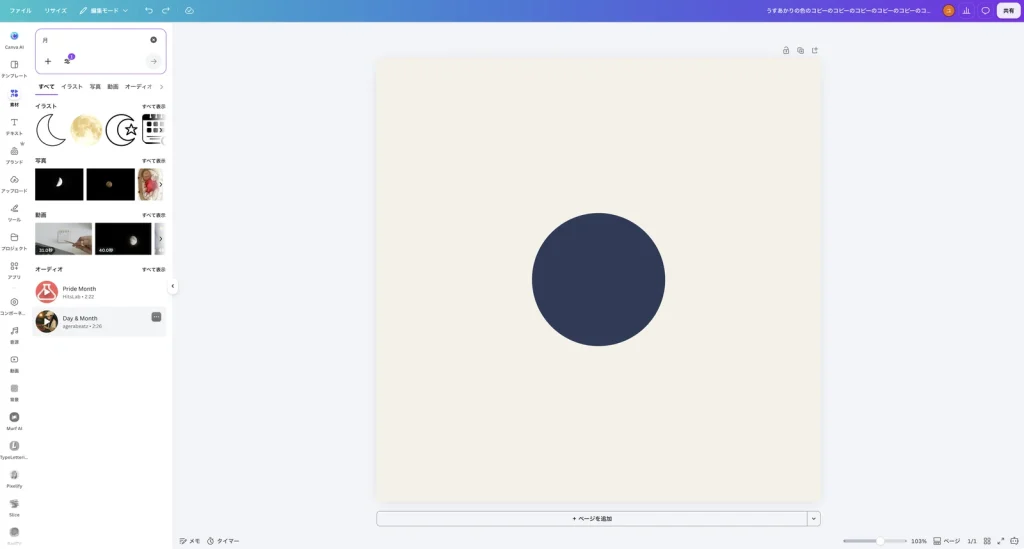The image size is (1024, 549).
Task: Undo the last action
Action: pos(149,10)
